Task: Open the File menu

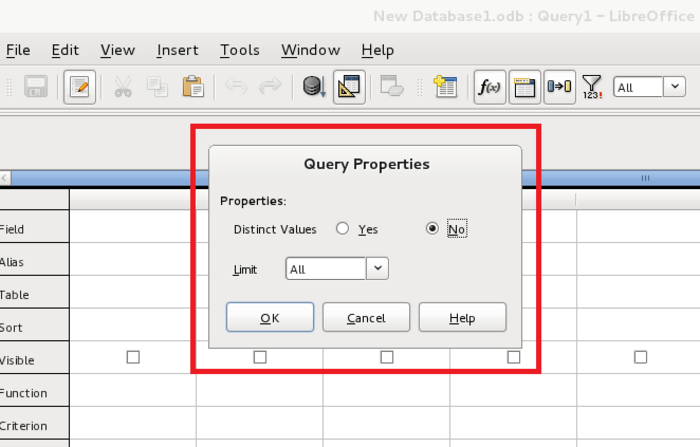Action: (18, 50)
